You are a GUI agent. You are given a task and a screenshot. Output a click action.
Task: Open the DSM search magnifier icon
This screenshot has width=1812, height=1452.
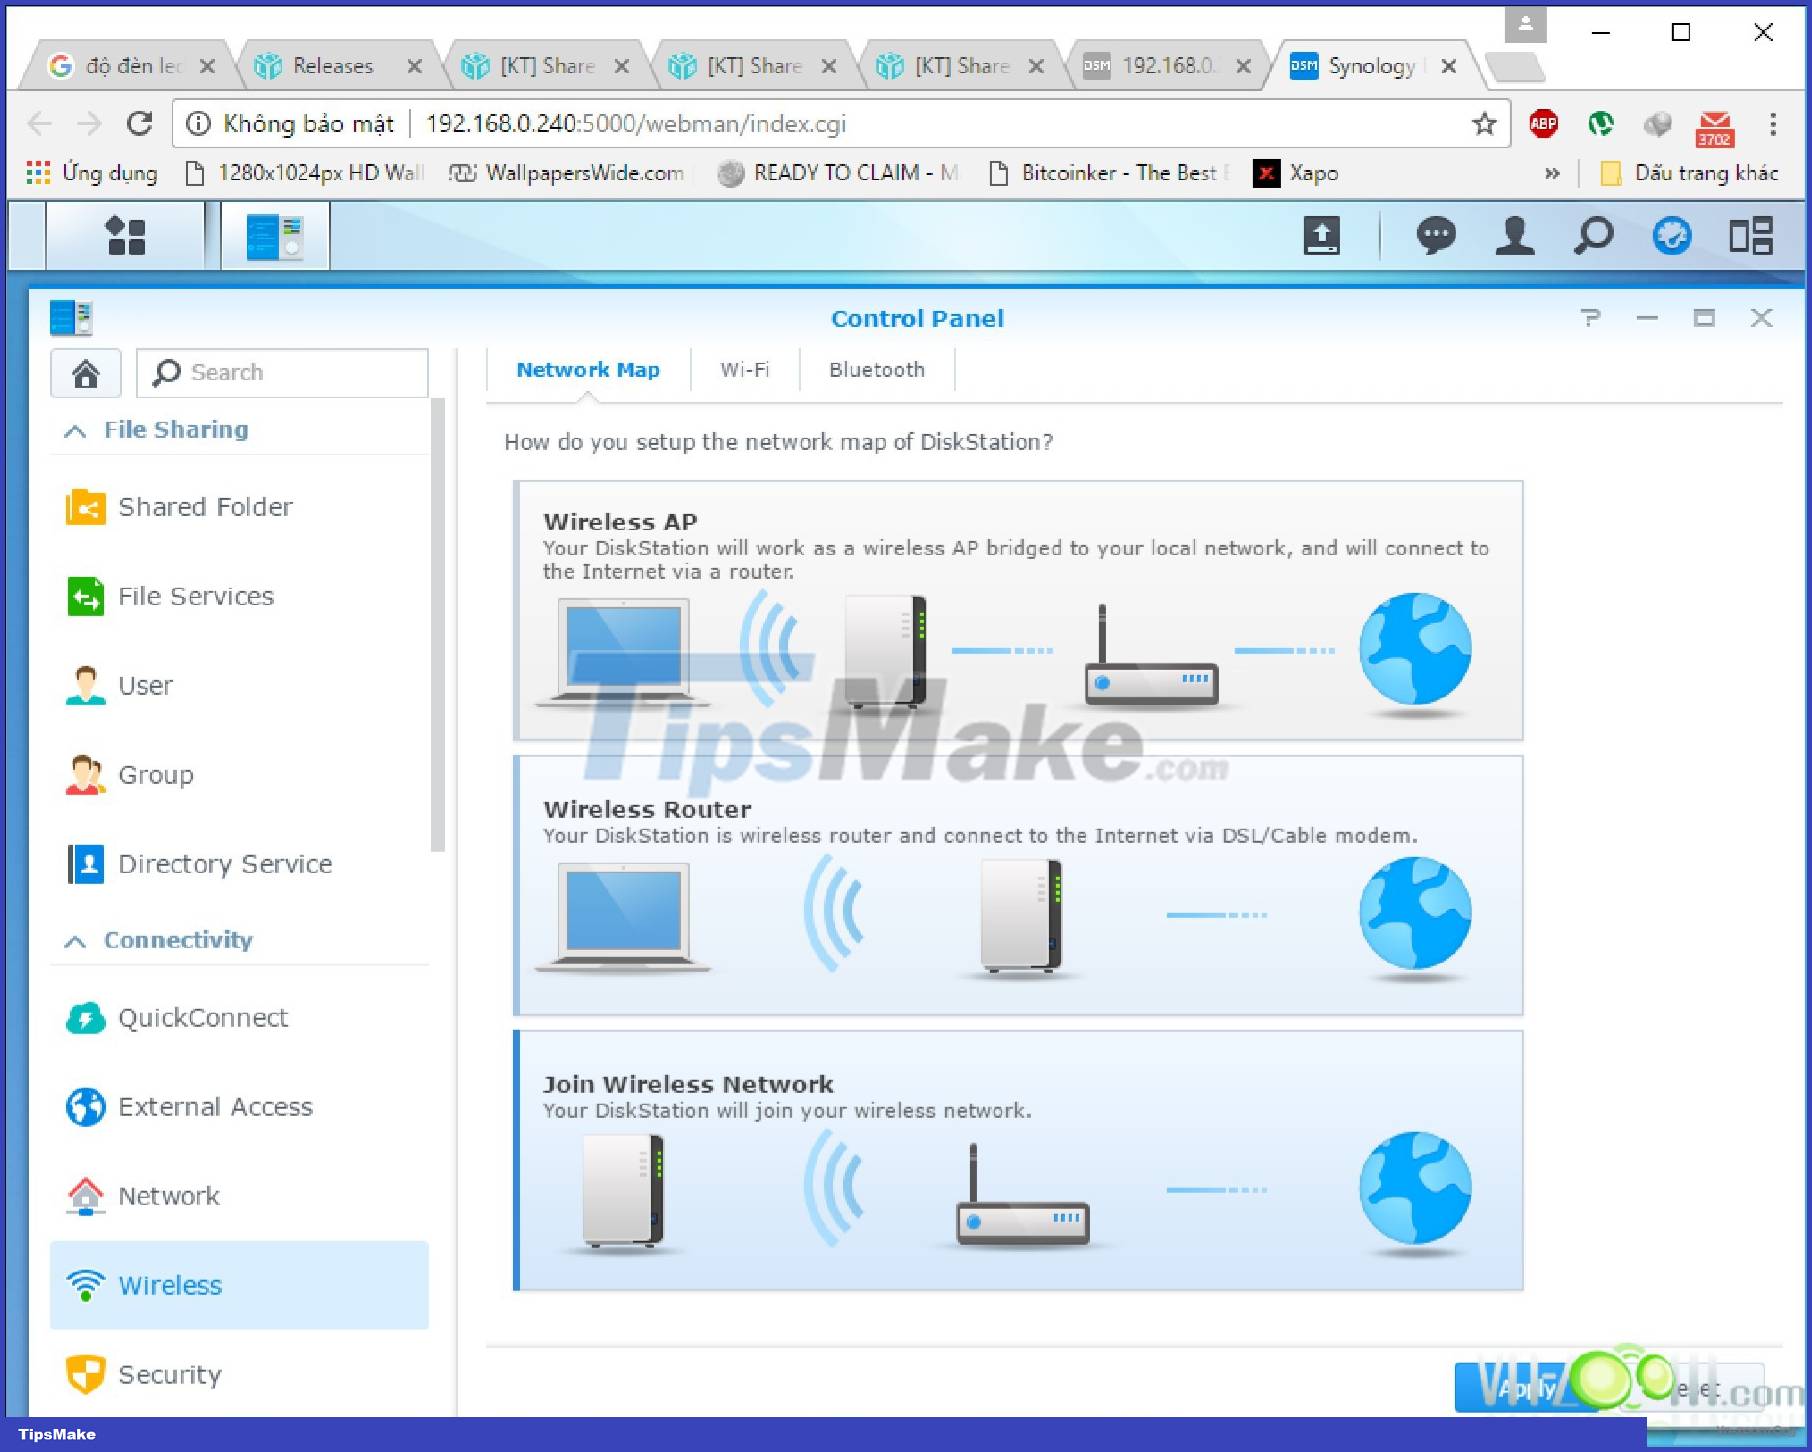point(1593,236)
